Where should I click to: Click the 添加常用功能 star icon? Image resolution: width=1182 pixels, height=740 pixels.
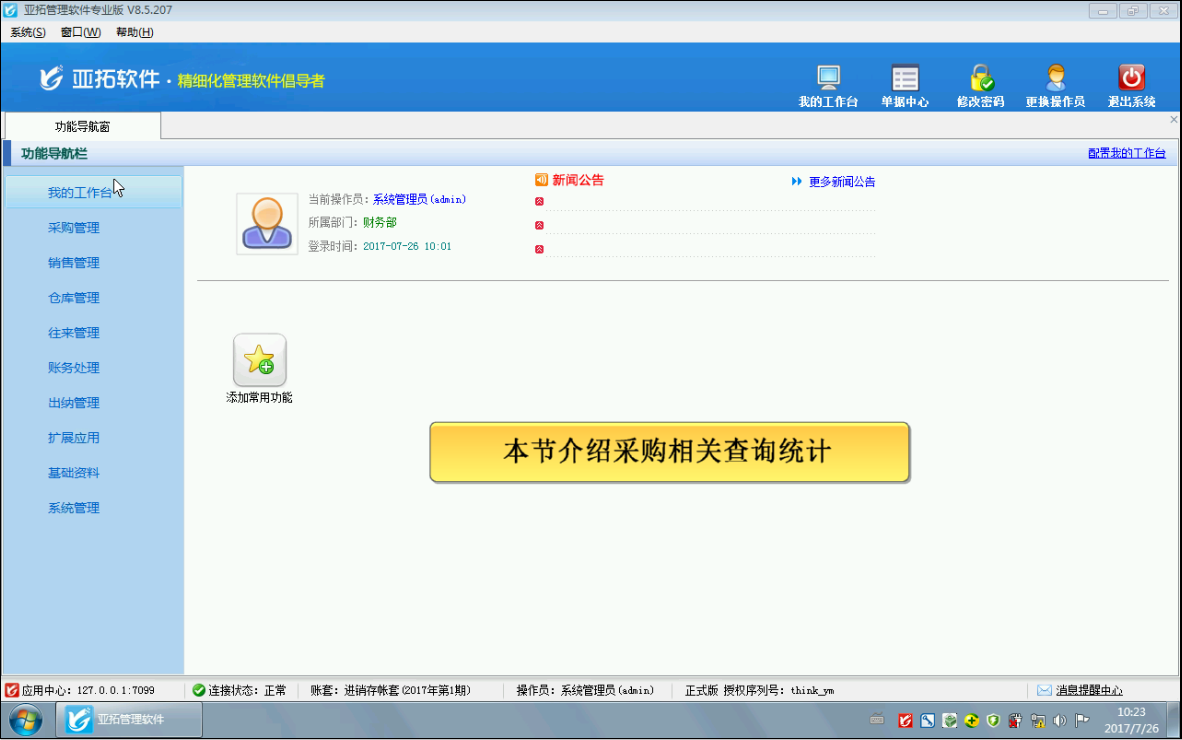click(260, 360)
